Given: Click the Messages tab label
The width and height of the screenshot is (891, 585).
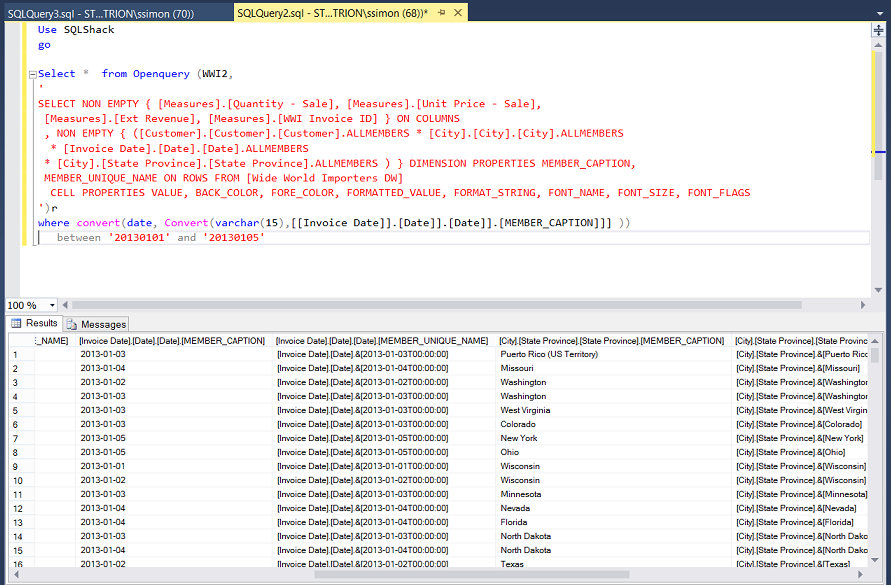Looking at the screenshot, I should (x=103, y=324).
